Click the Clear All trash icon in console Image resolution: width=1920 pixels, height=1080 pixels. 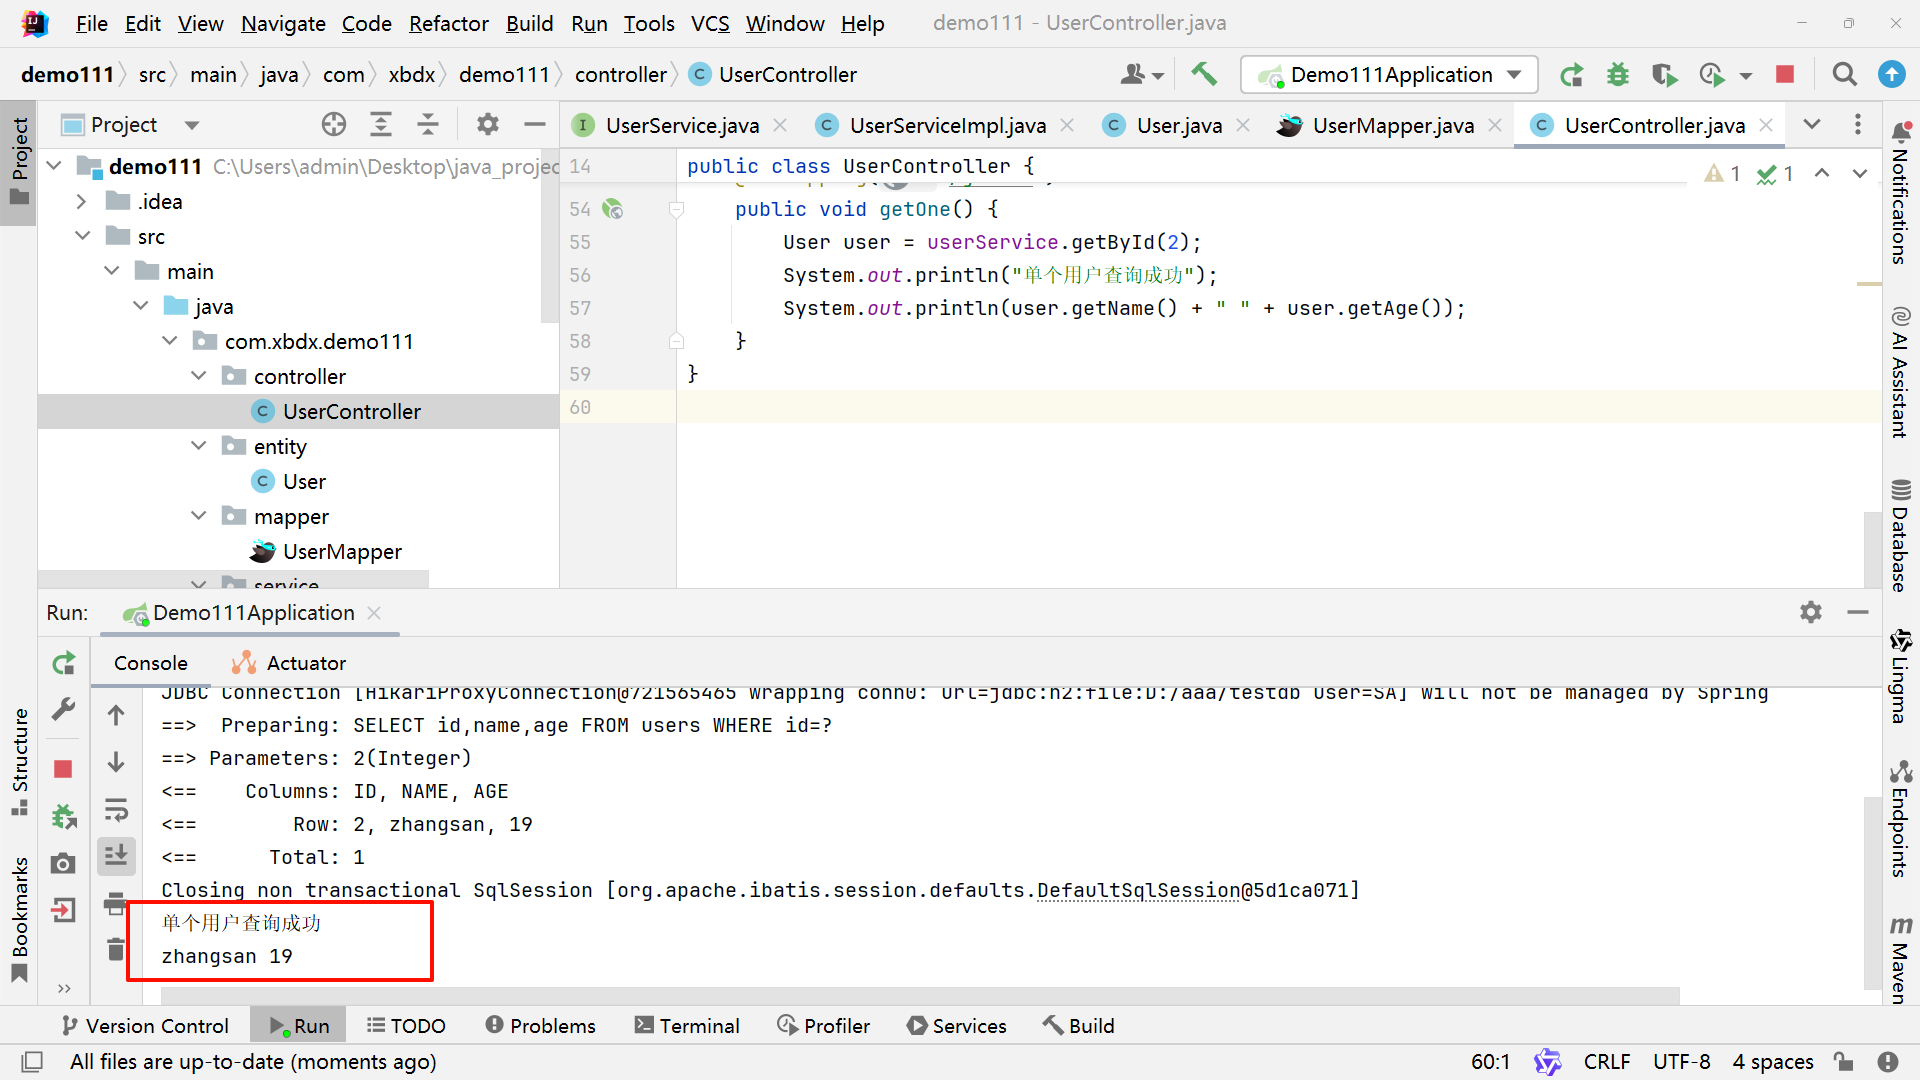pyautogui.click(x=116, y=949)
